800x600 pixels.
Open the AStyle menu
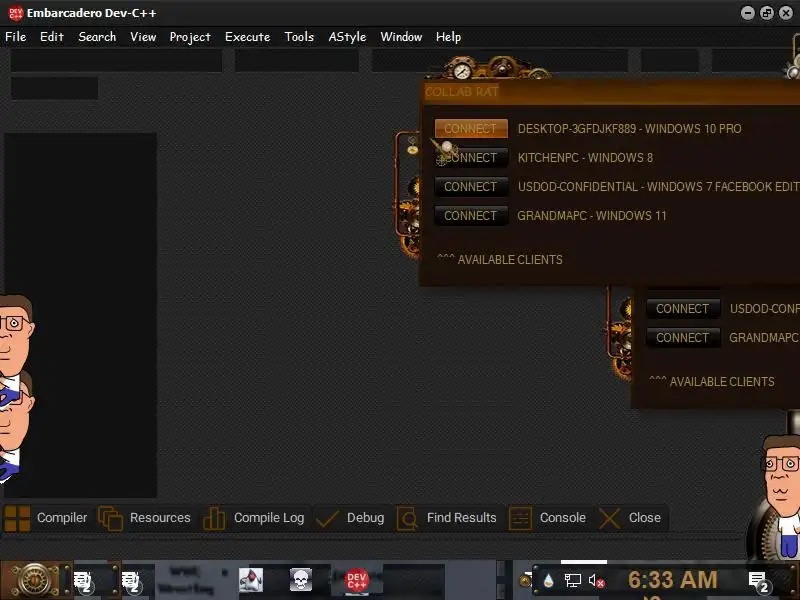pyautogui.click(x=347, y=37)
